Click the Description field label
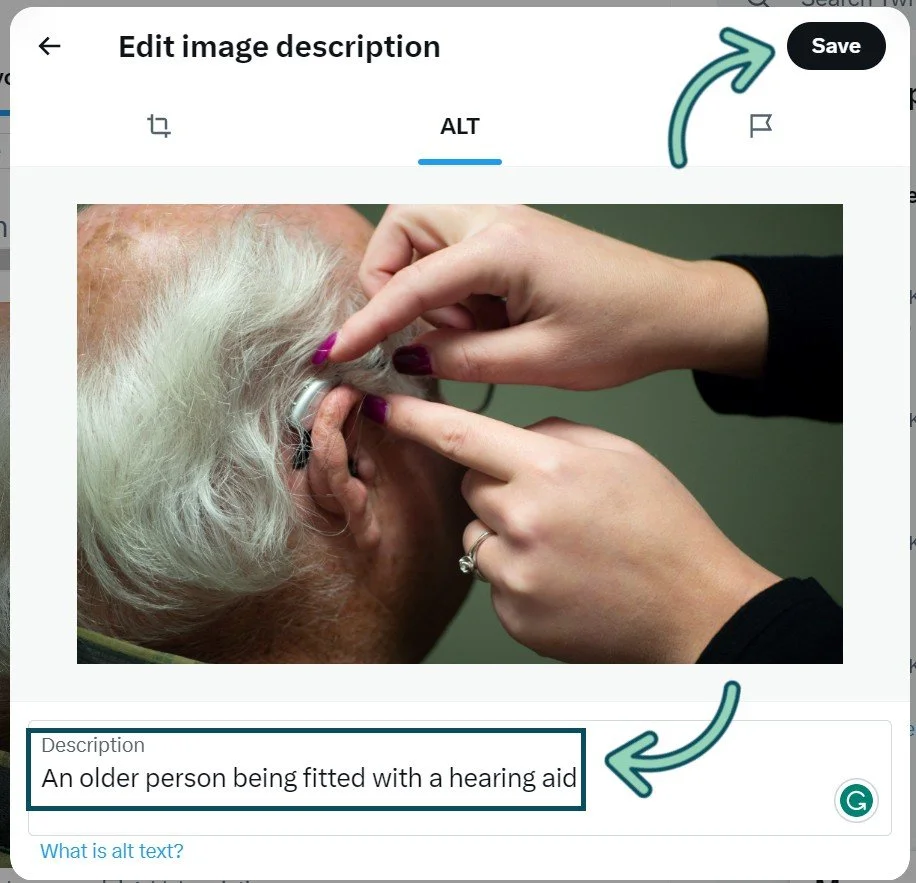916x883 pixels. [93, 745]
